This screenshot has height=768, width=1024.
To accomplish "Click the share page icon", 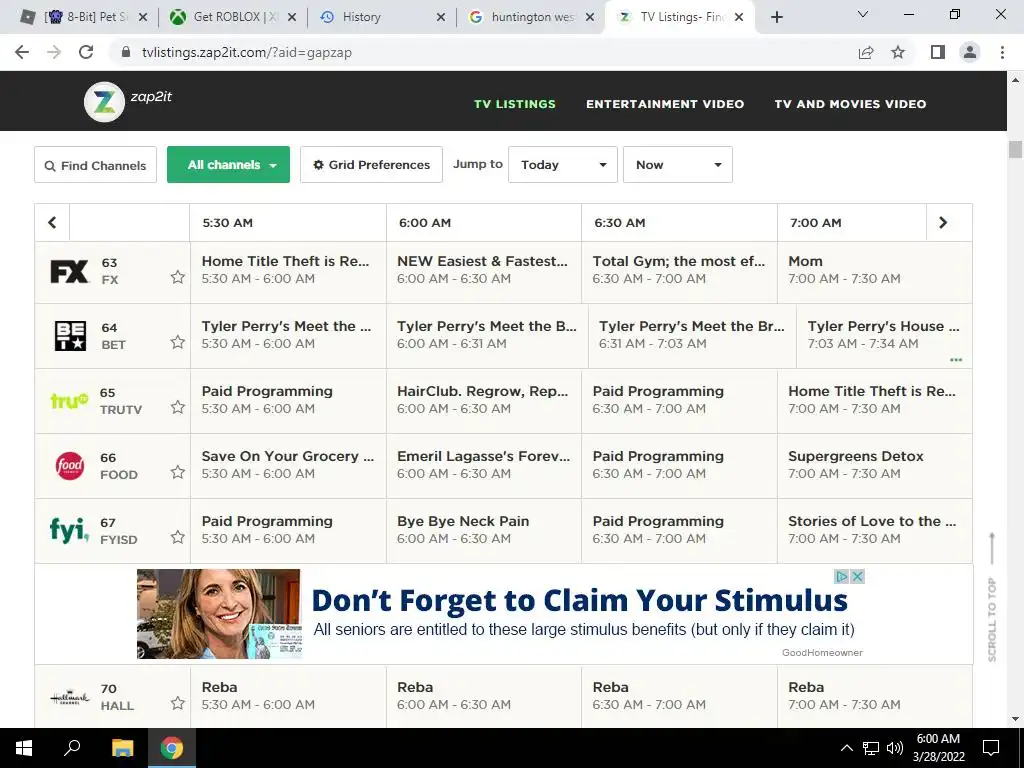I will click(x=866, y=52).
